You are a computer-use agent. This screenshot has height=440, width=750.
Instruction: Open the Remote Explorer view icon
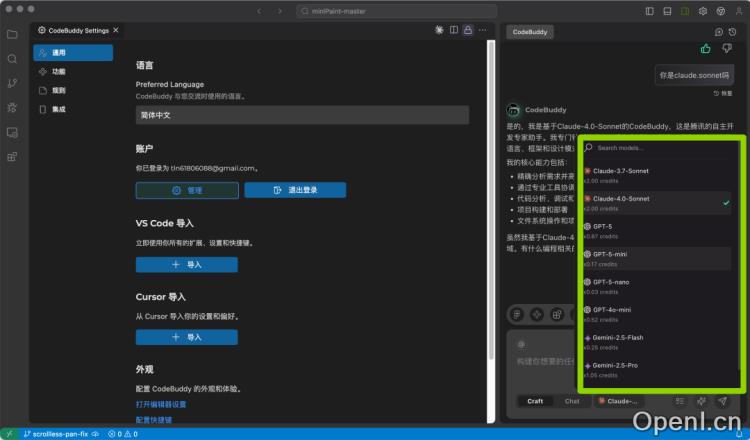[12, 132]
